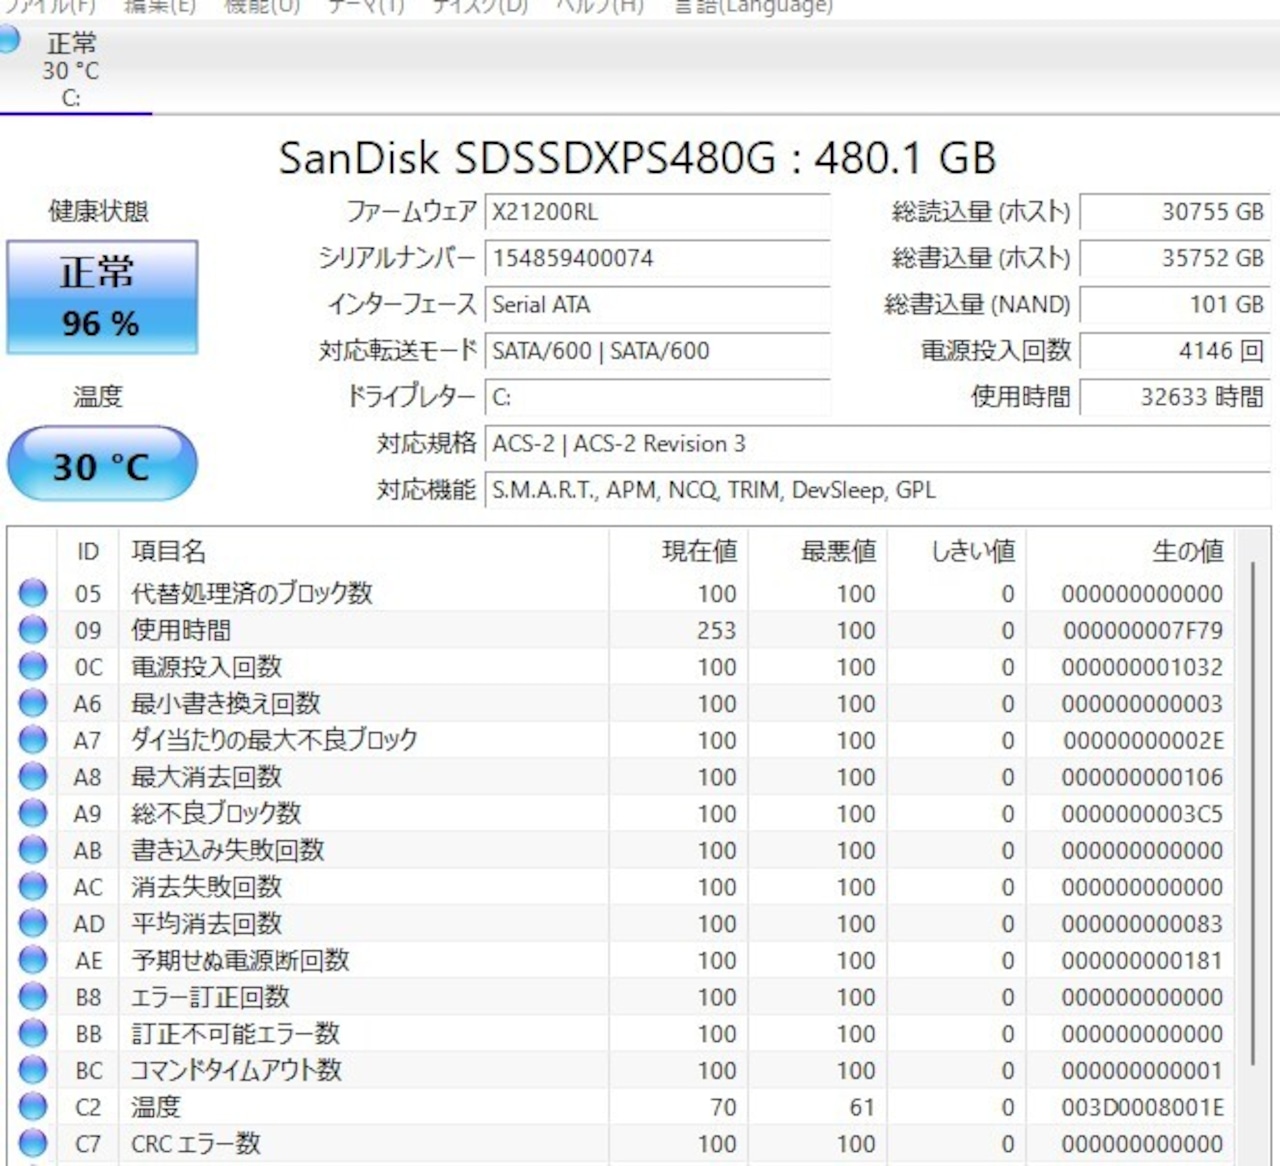Click the status icon for row B8
1280x1166 pixels.
[33, 996]
